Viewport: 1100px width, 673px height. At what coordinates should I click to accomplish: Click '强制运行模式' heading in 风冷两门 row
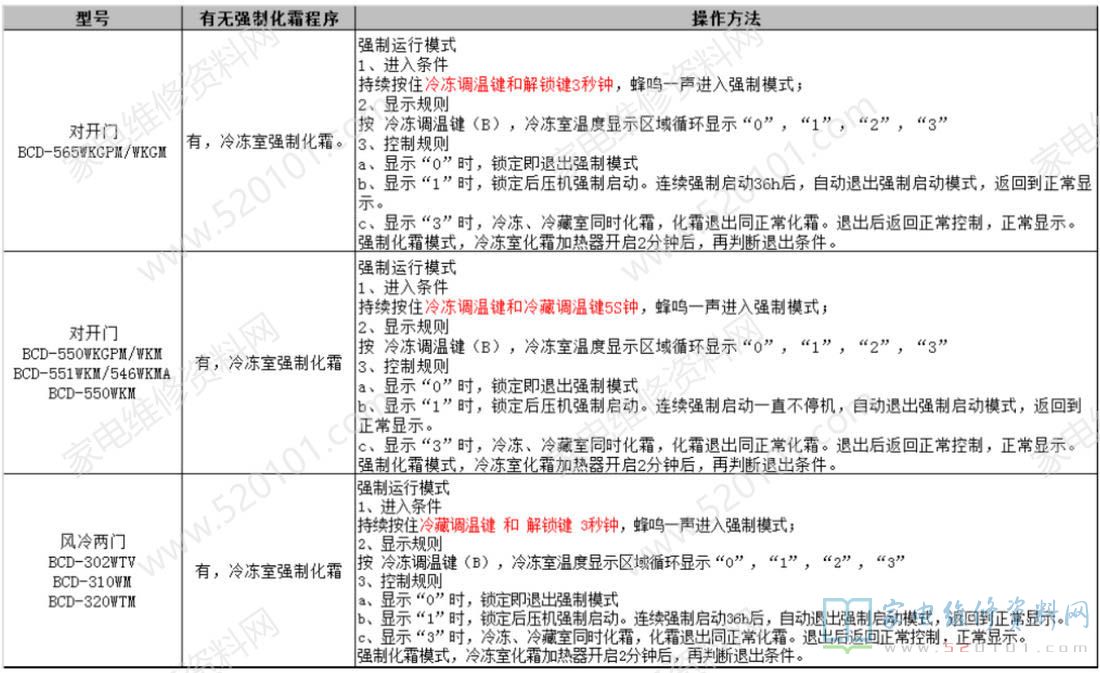403,488
